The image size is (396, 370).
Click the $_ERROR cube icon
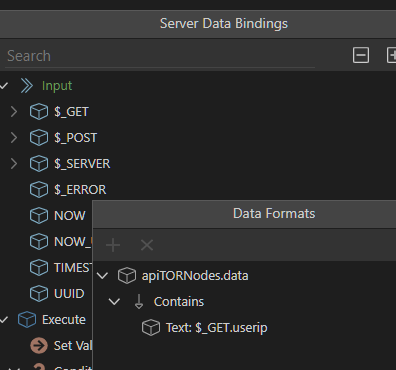[x=39, y=190]
